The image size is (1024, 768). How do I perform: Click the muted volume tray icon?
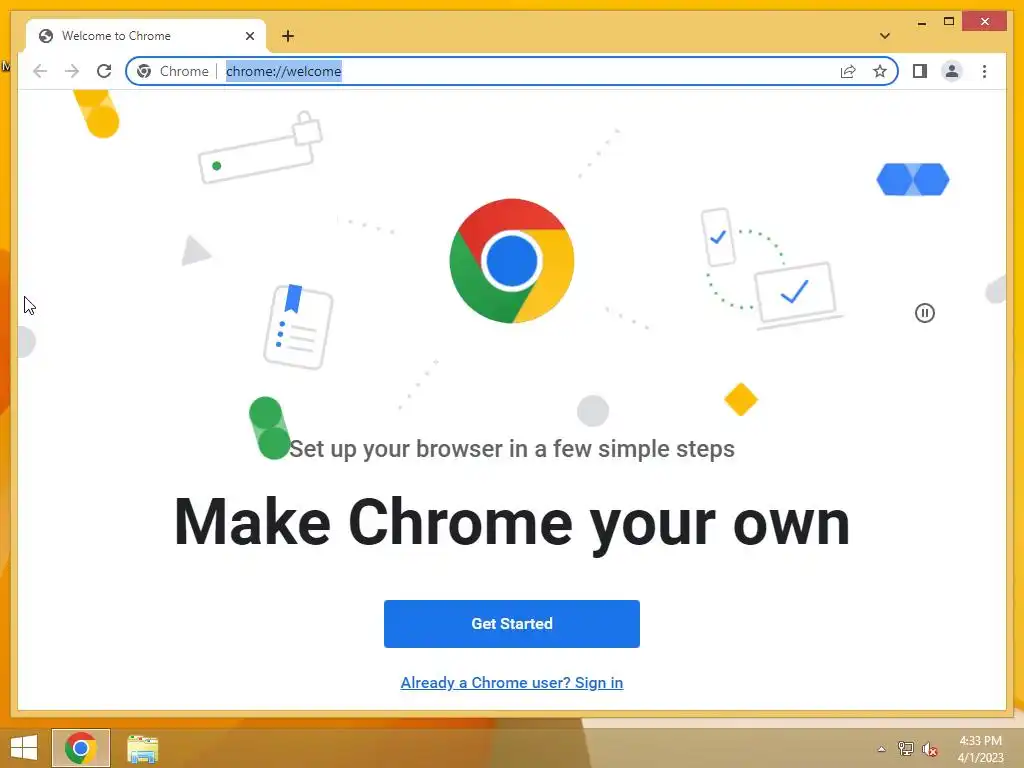pos(929,749)
